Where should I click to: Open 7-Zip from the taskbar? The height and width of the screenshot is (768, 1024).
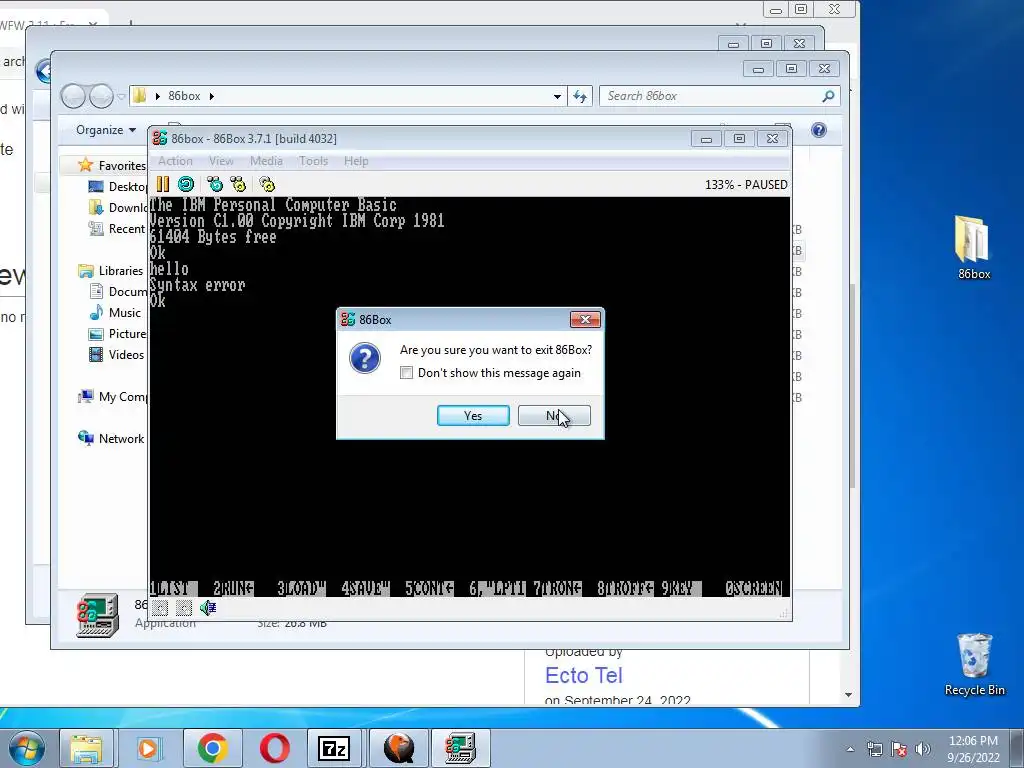334,748
